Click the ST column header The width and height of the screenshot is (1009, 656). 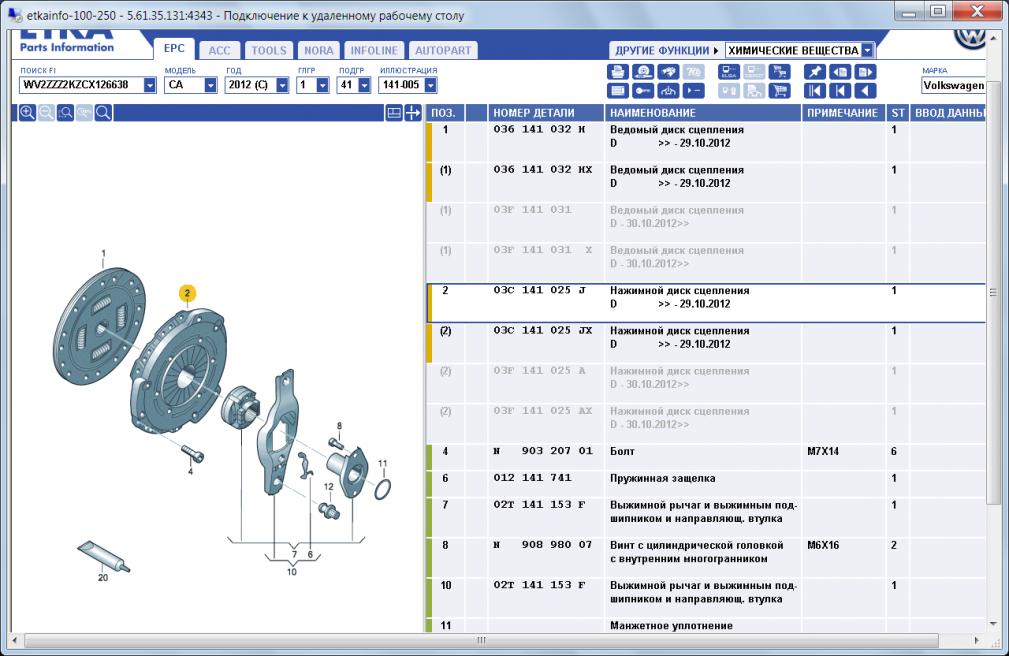[x=898, y=113]
